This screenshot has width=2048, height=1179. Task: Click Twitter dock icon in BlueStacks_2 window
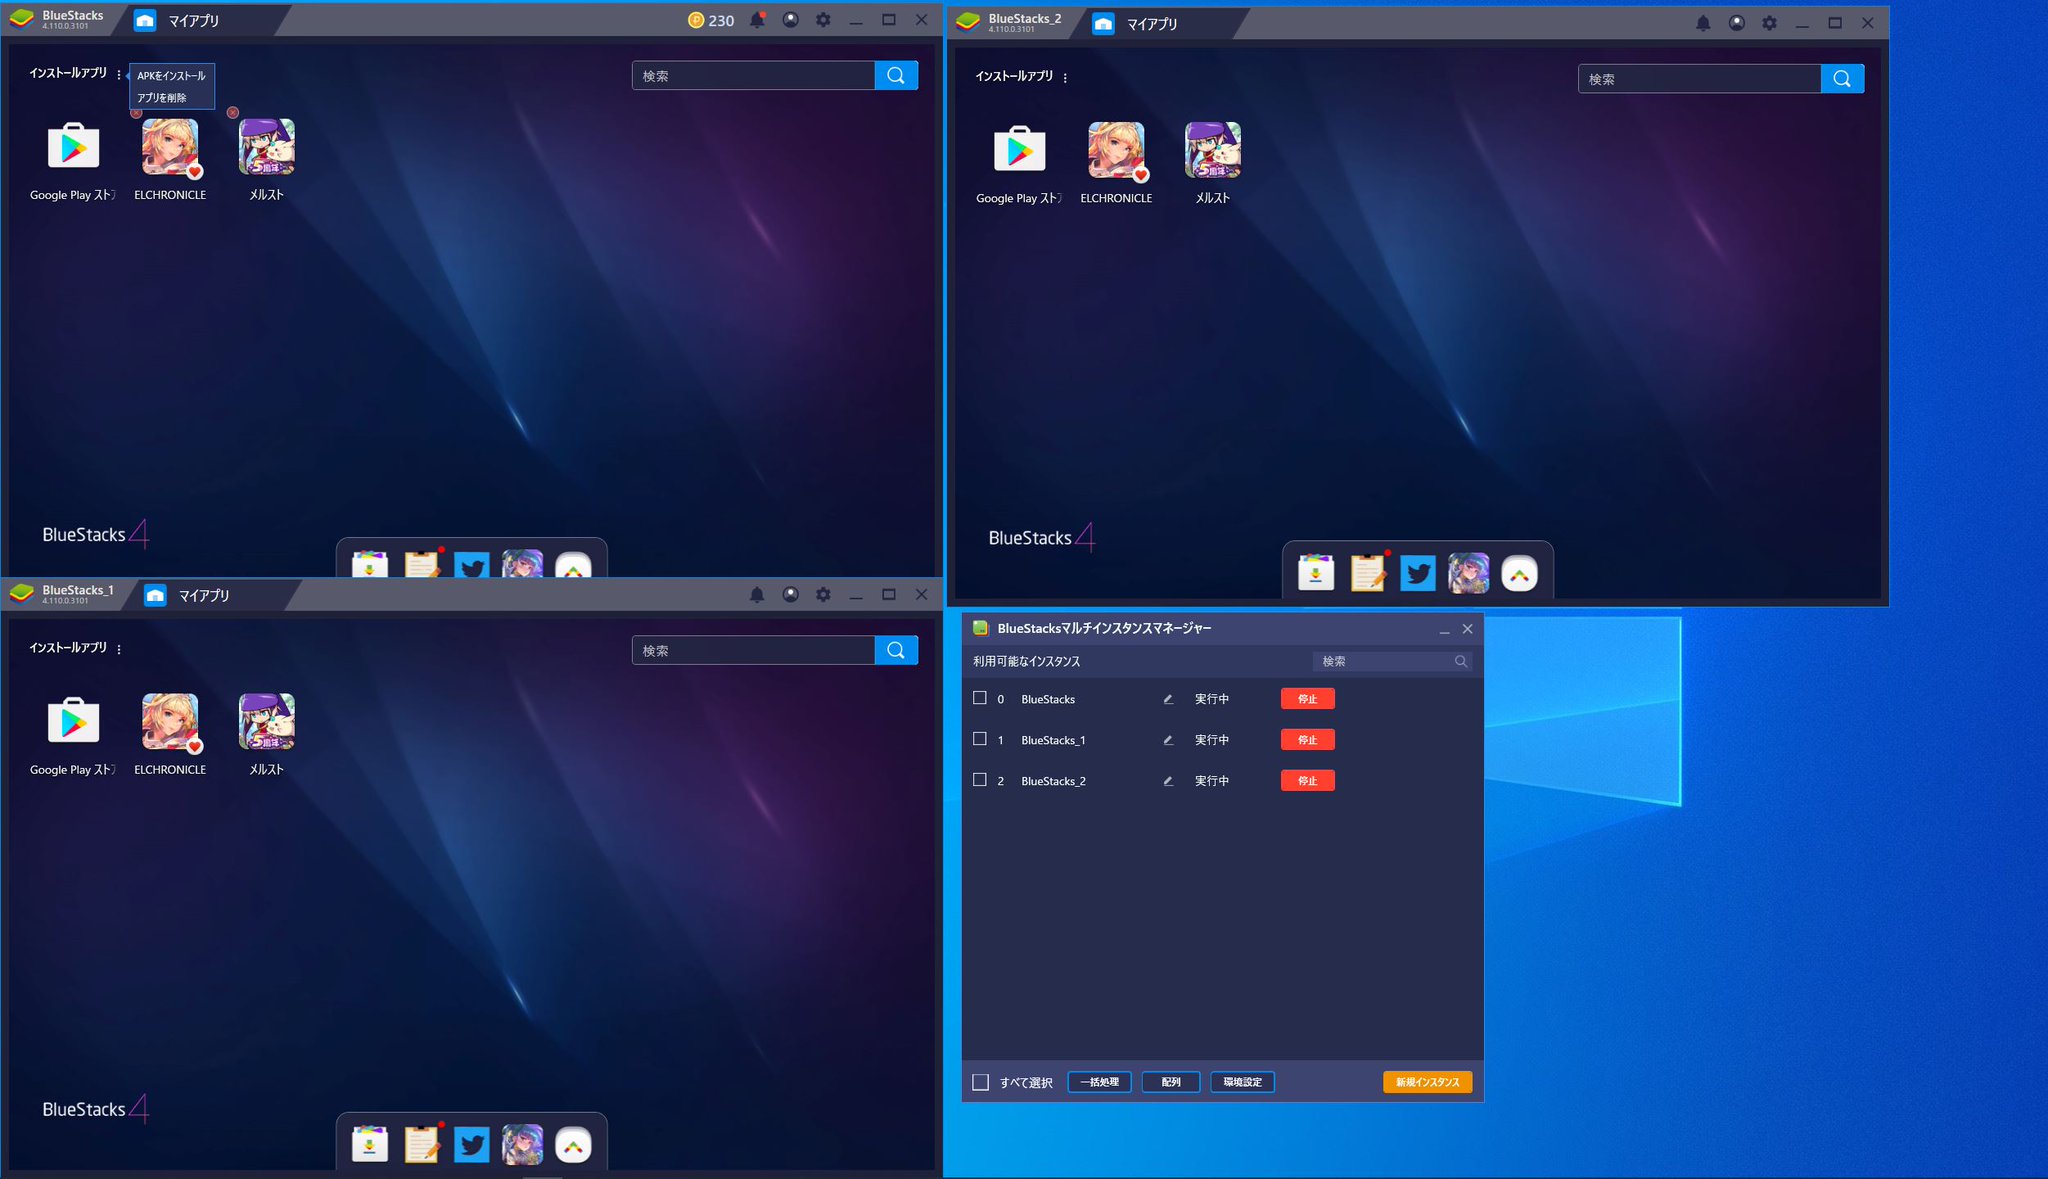(x=1417, y=574)
